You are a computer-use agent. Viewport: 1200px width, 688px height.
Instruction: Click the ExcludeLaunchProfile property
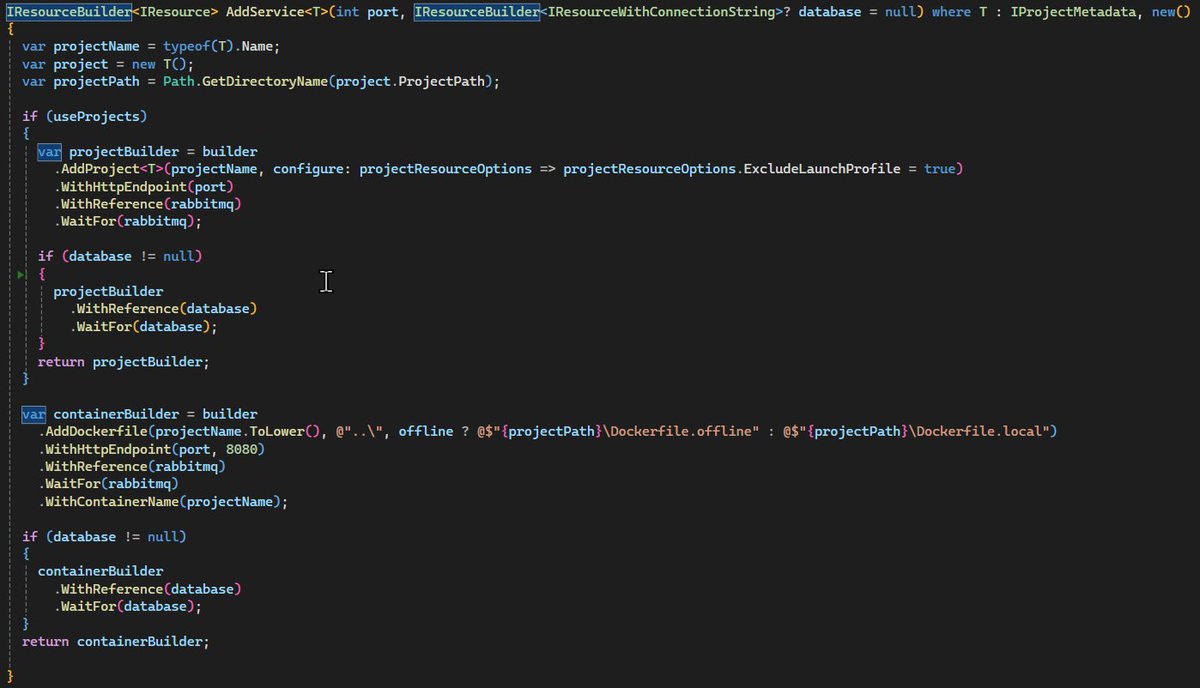(x=820, y=169)
